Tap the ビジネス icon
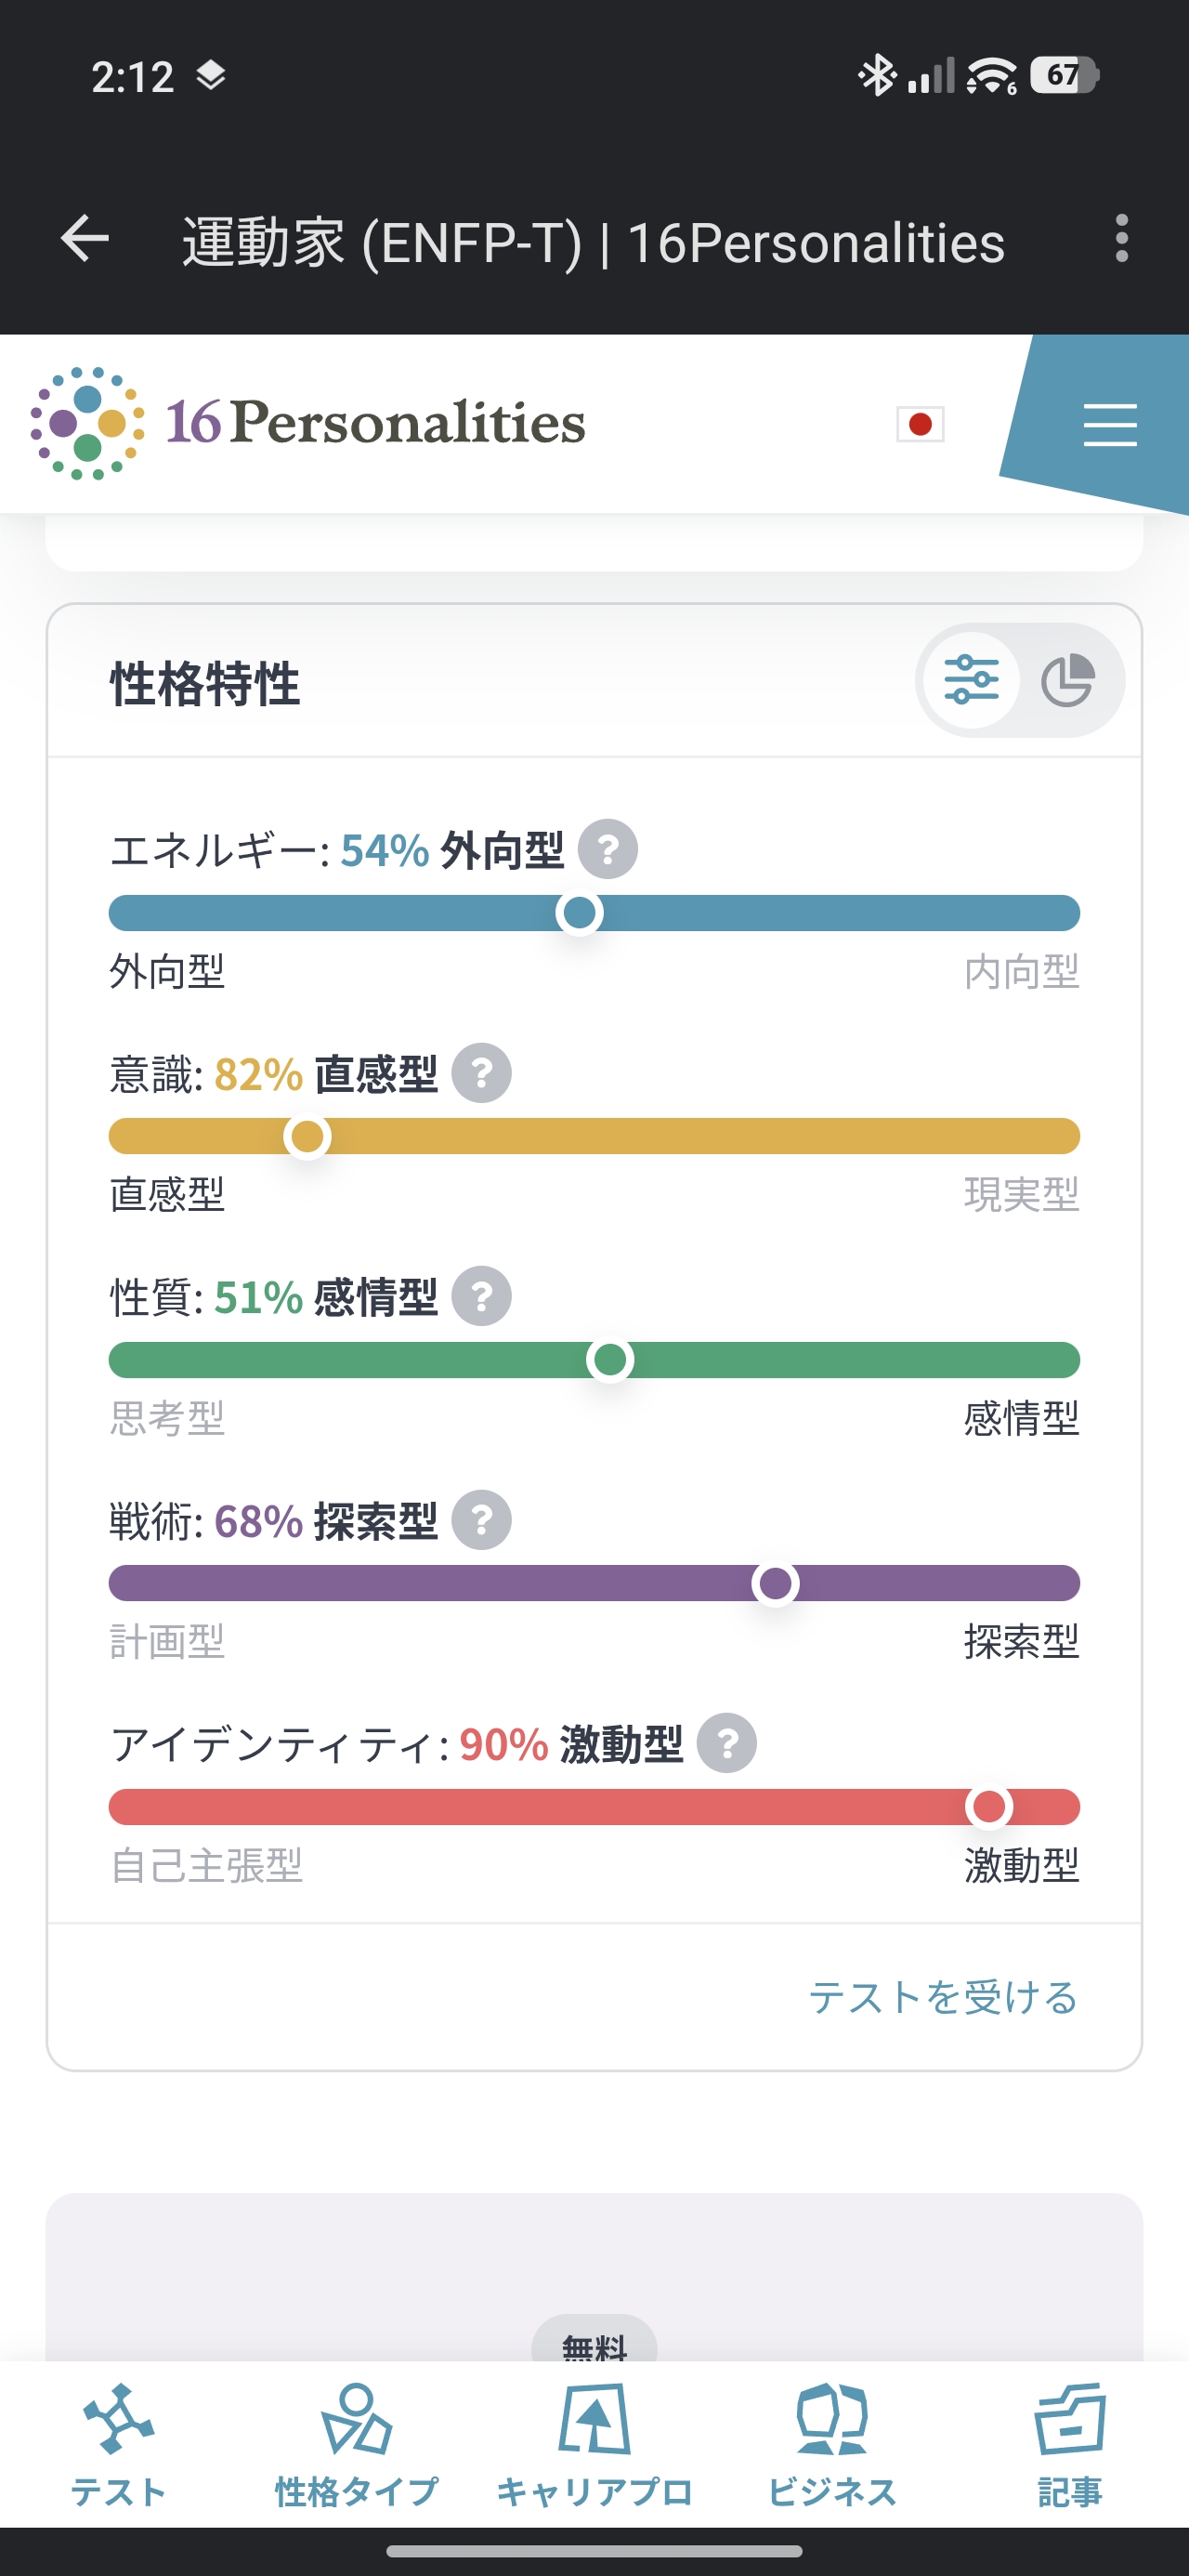 [x=832, y=2420]
